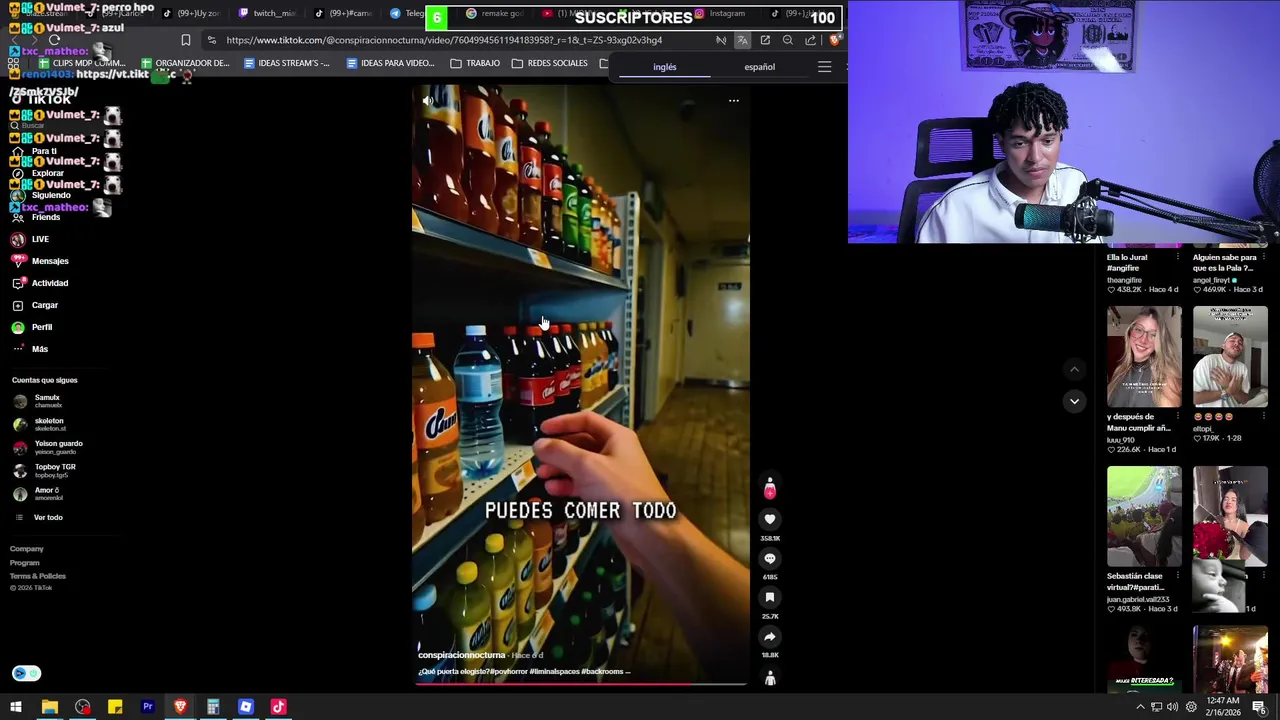
Task: Click the browser address bar URL
Action: click(x=444, y=40)
